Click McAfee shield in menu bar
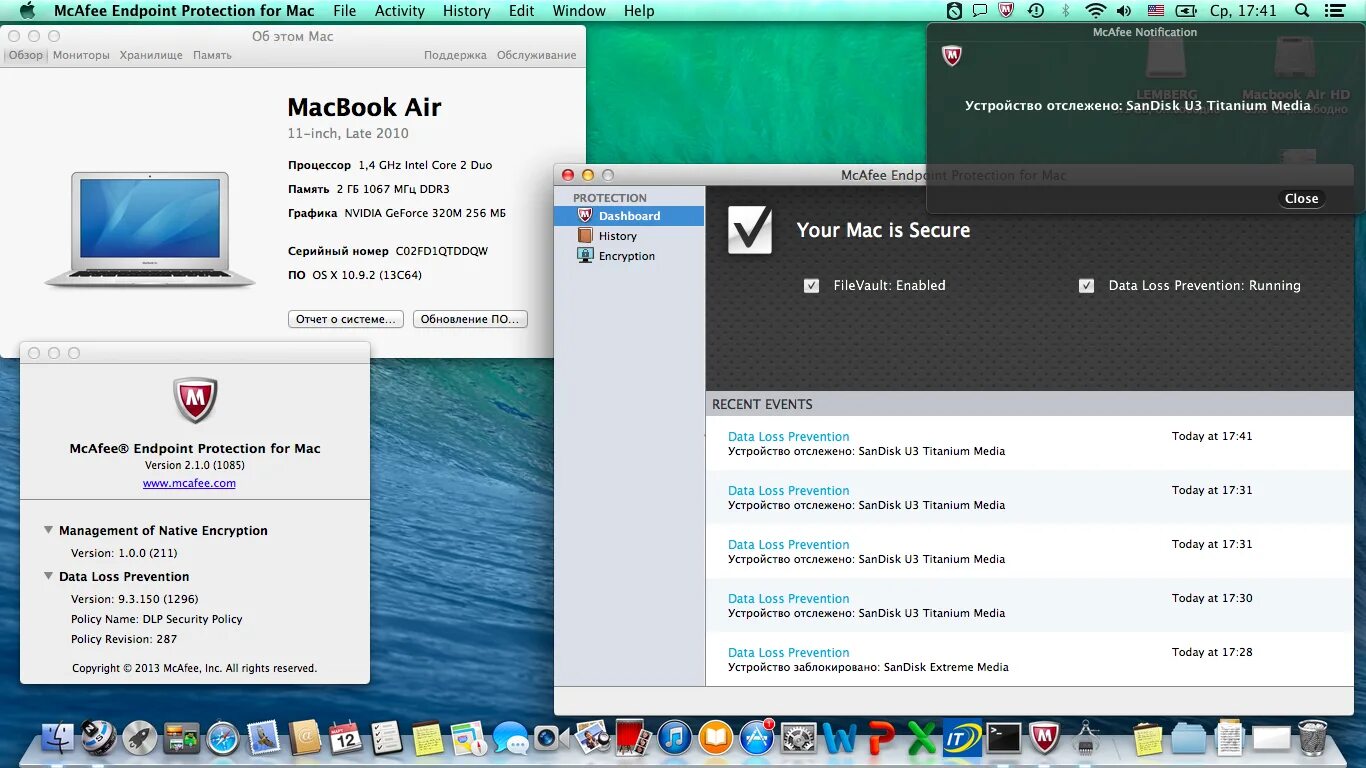 pos(1006,10)
